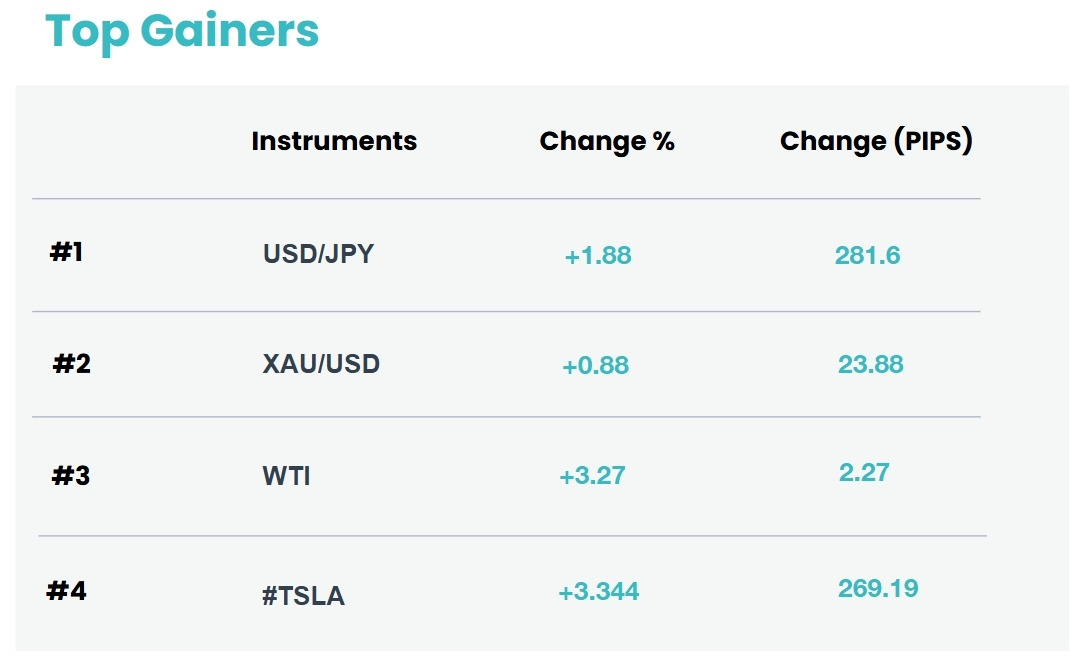Select the Change (PIPS) column header

click(x=876, y=141)
